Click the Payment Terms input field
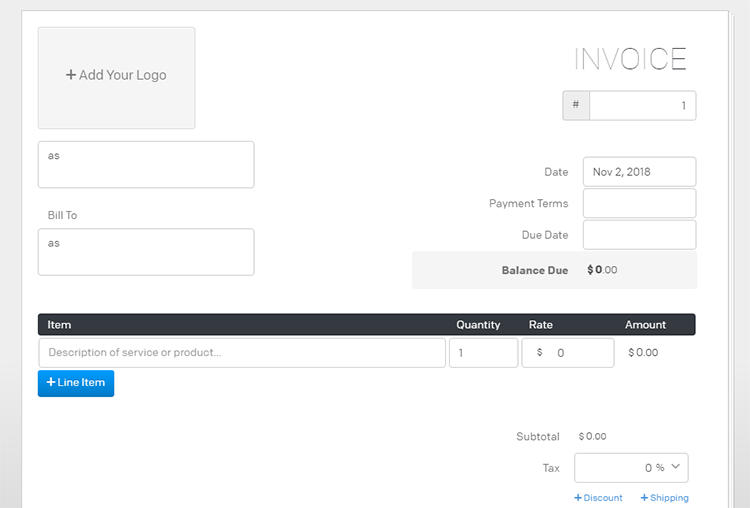Screen dimensions: 750x508 [x=639, y=203]
